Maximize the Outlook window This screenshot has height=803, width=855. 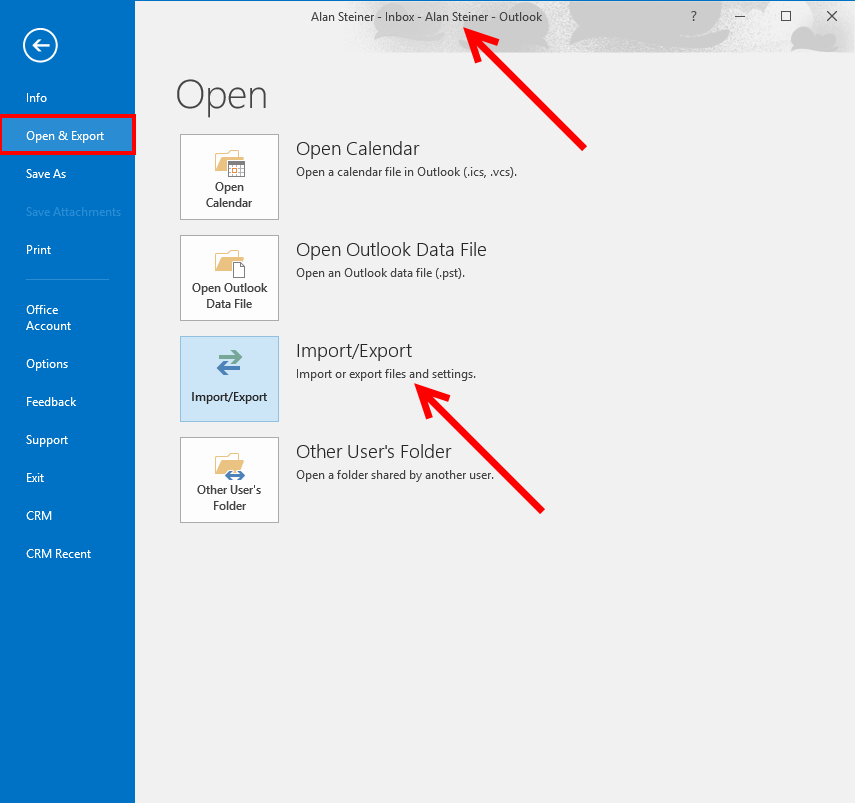pos(786,16)
